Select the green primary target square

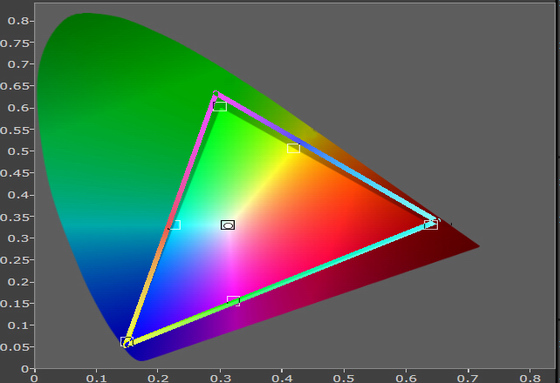pyautogui.click(x=220, y=106)
